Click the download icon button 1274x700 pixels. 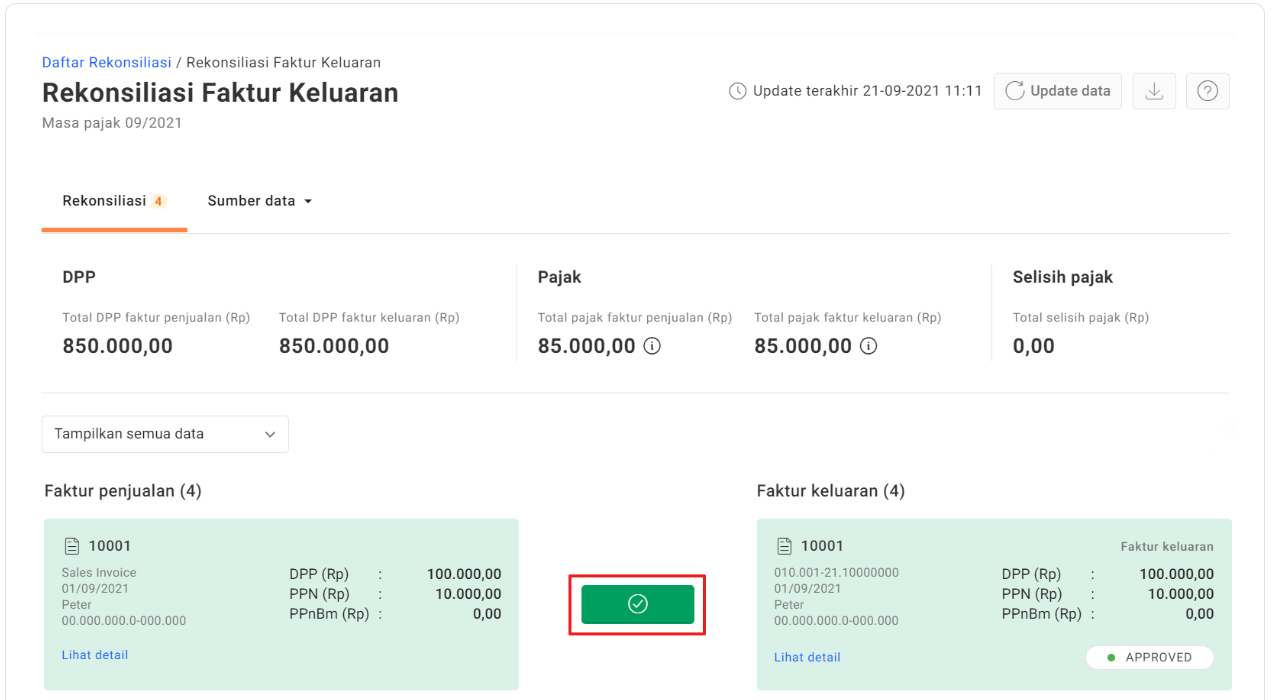point(1154,91)
